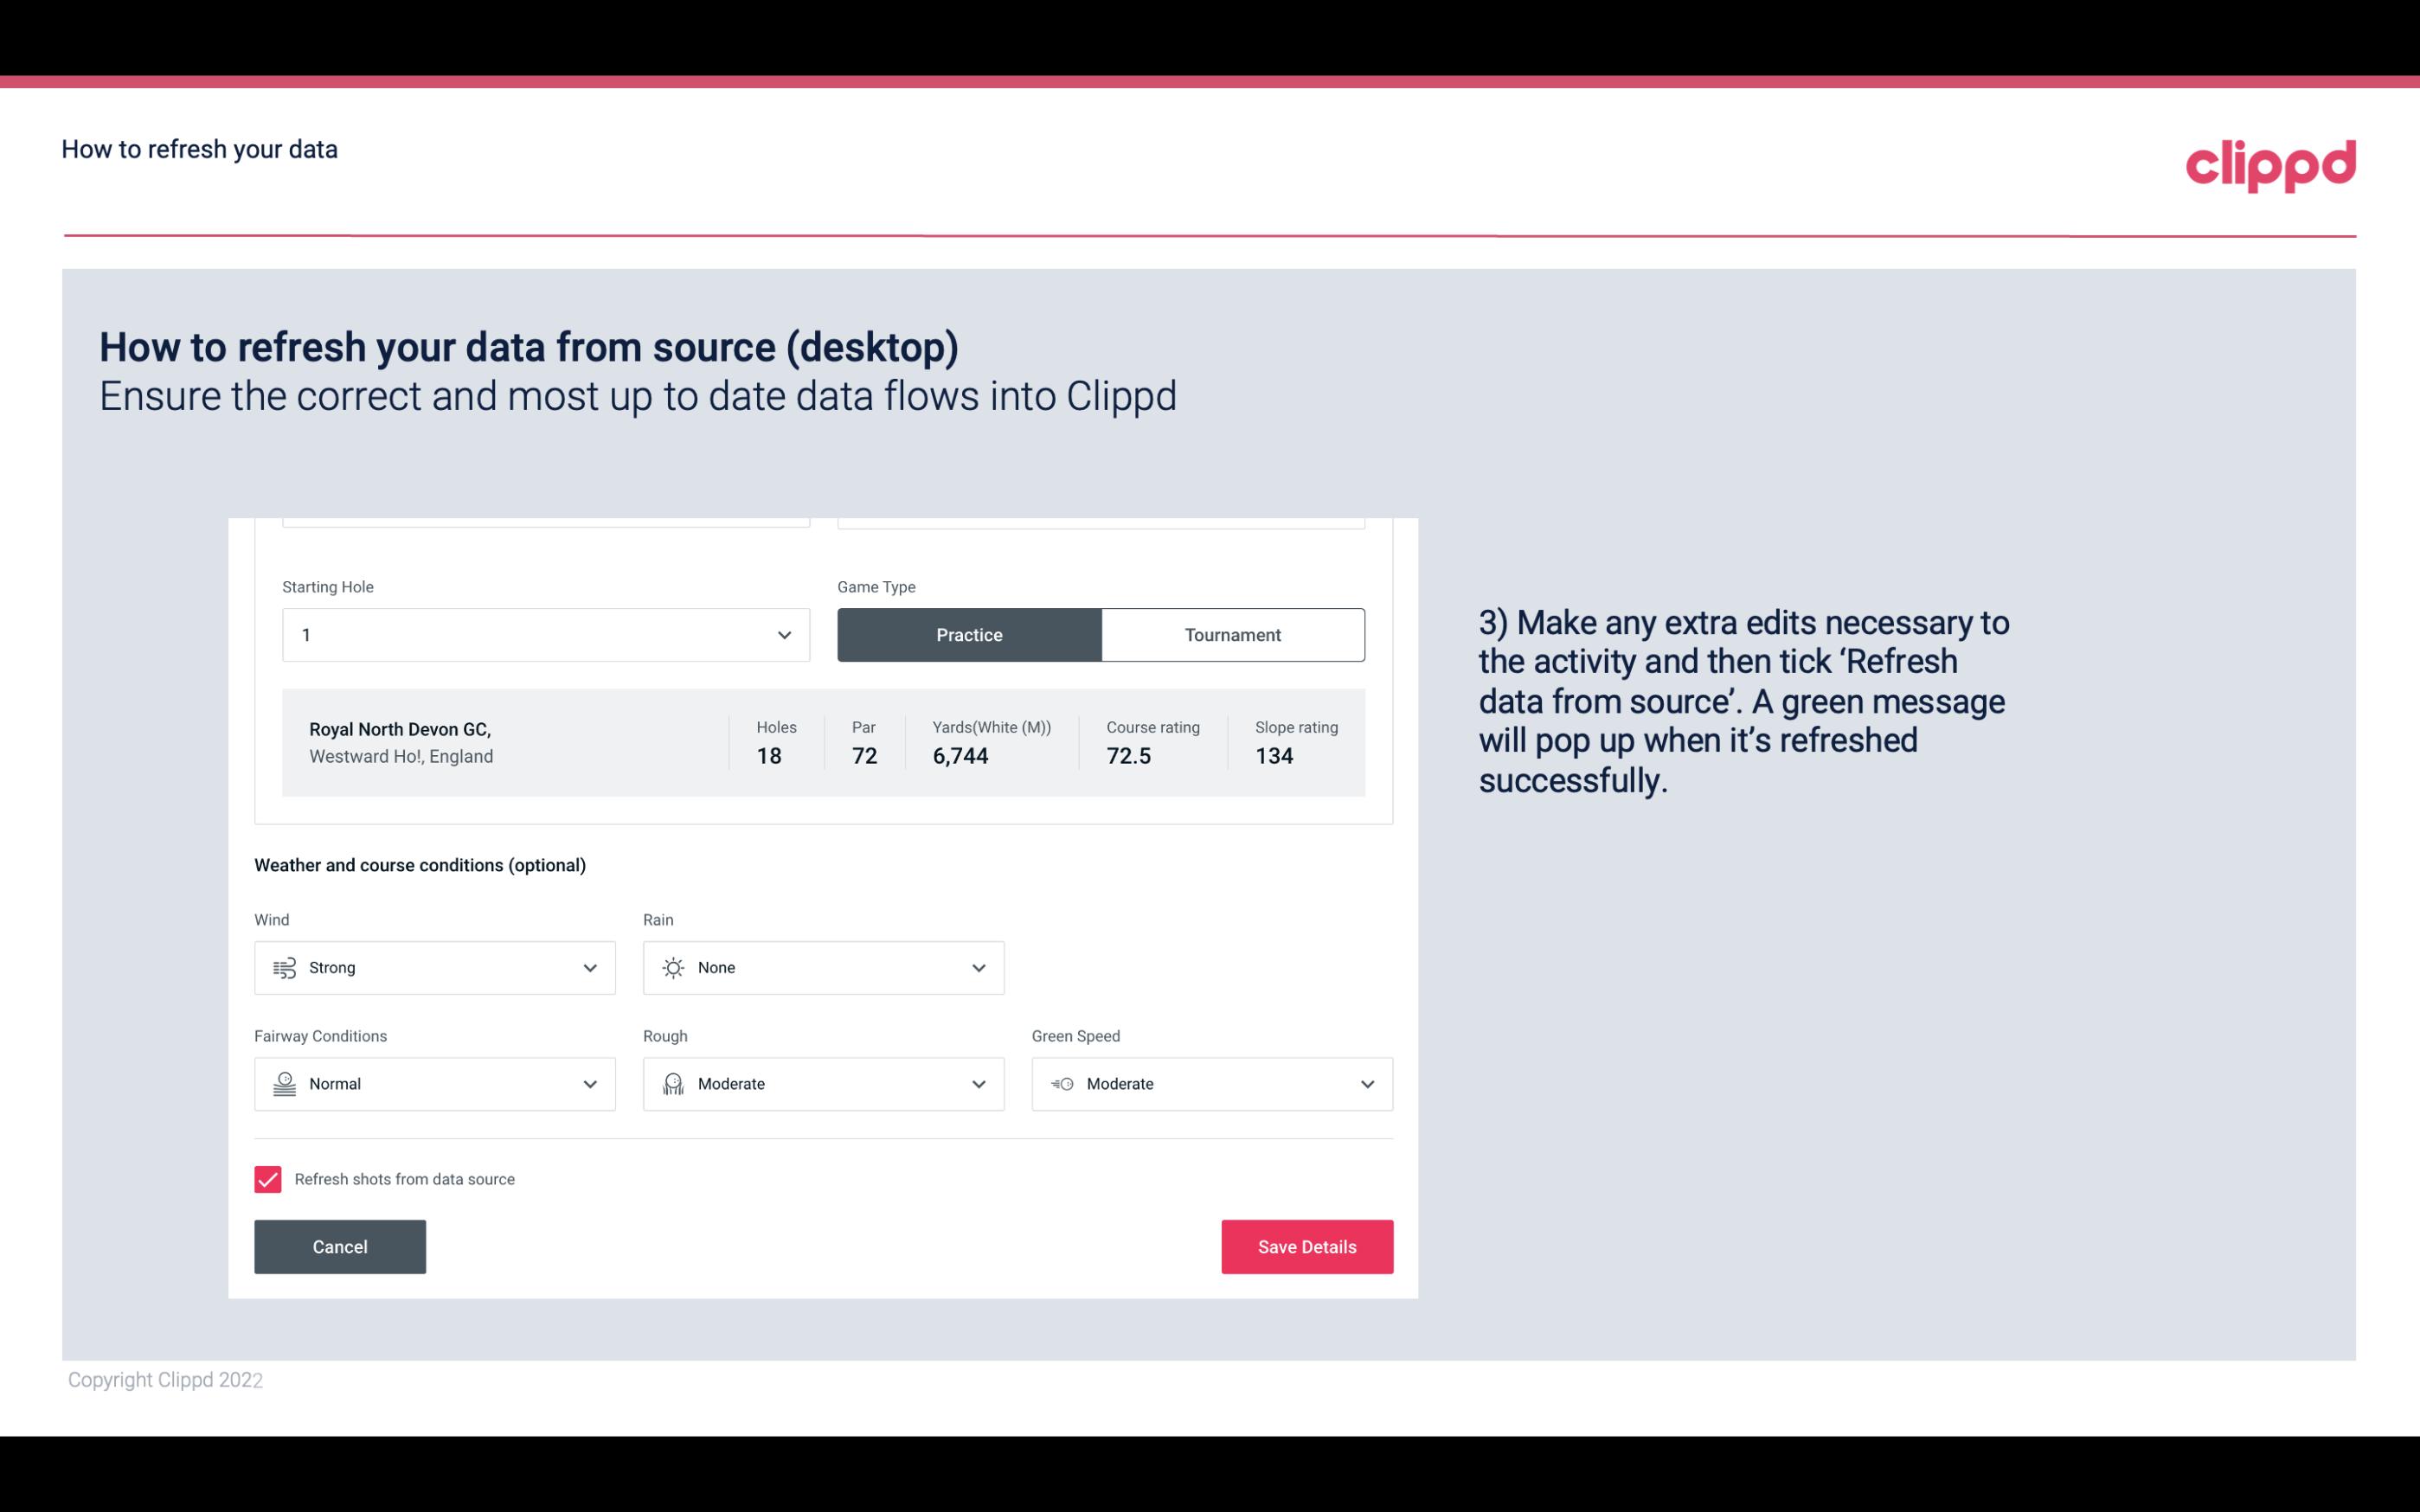Click Cancel button
Viewport: 2420px width, 1512px height.
coord(340,1246)
